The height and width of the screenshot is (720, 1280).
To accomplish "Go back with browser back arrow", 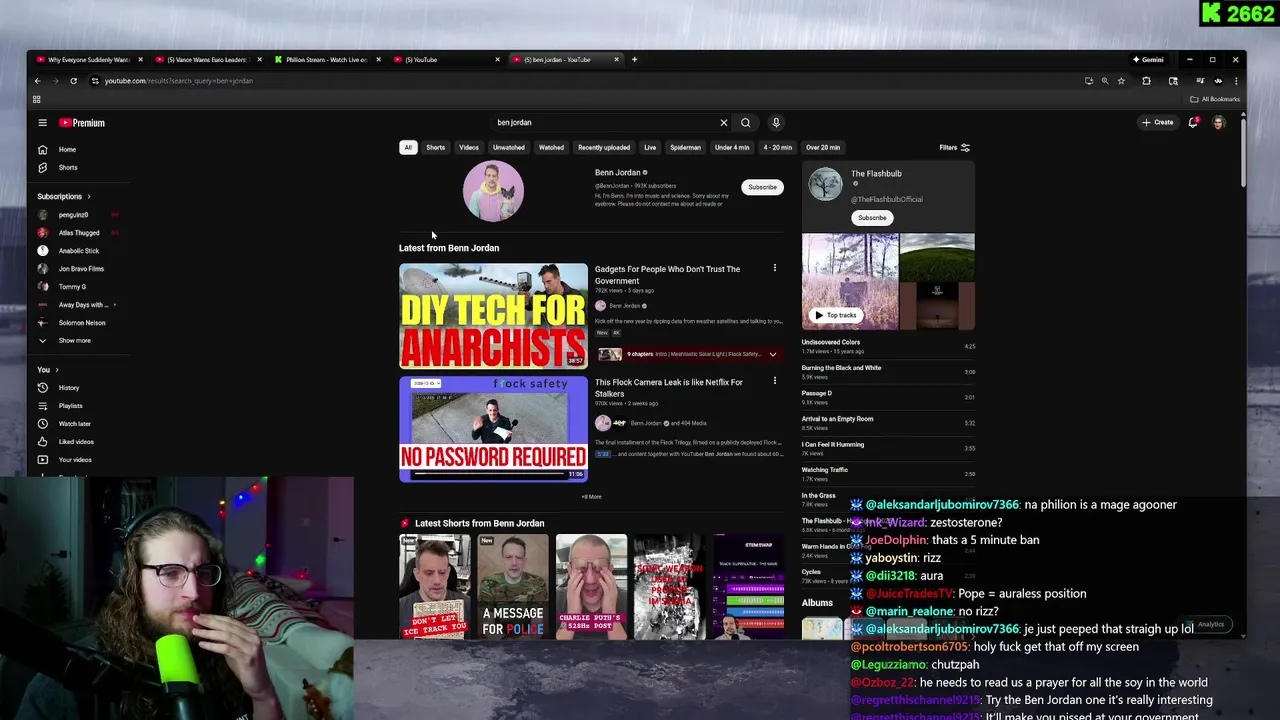I will (38, 81).
